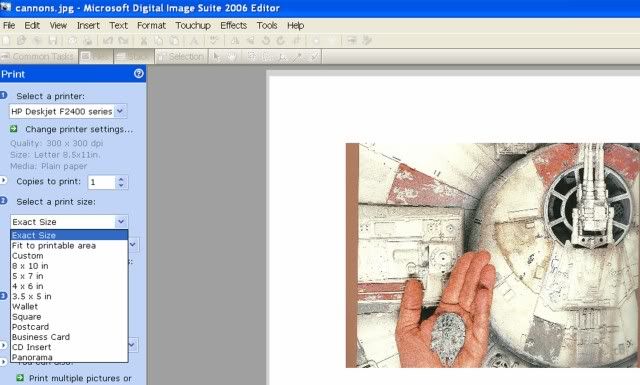Open the View menu
Screen dimensions: 640x385
(x=58, y=25)
